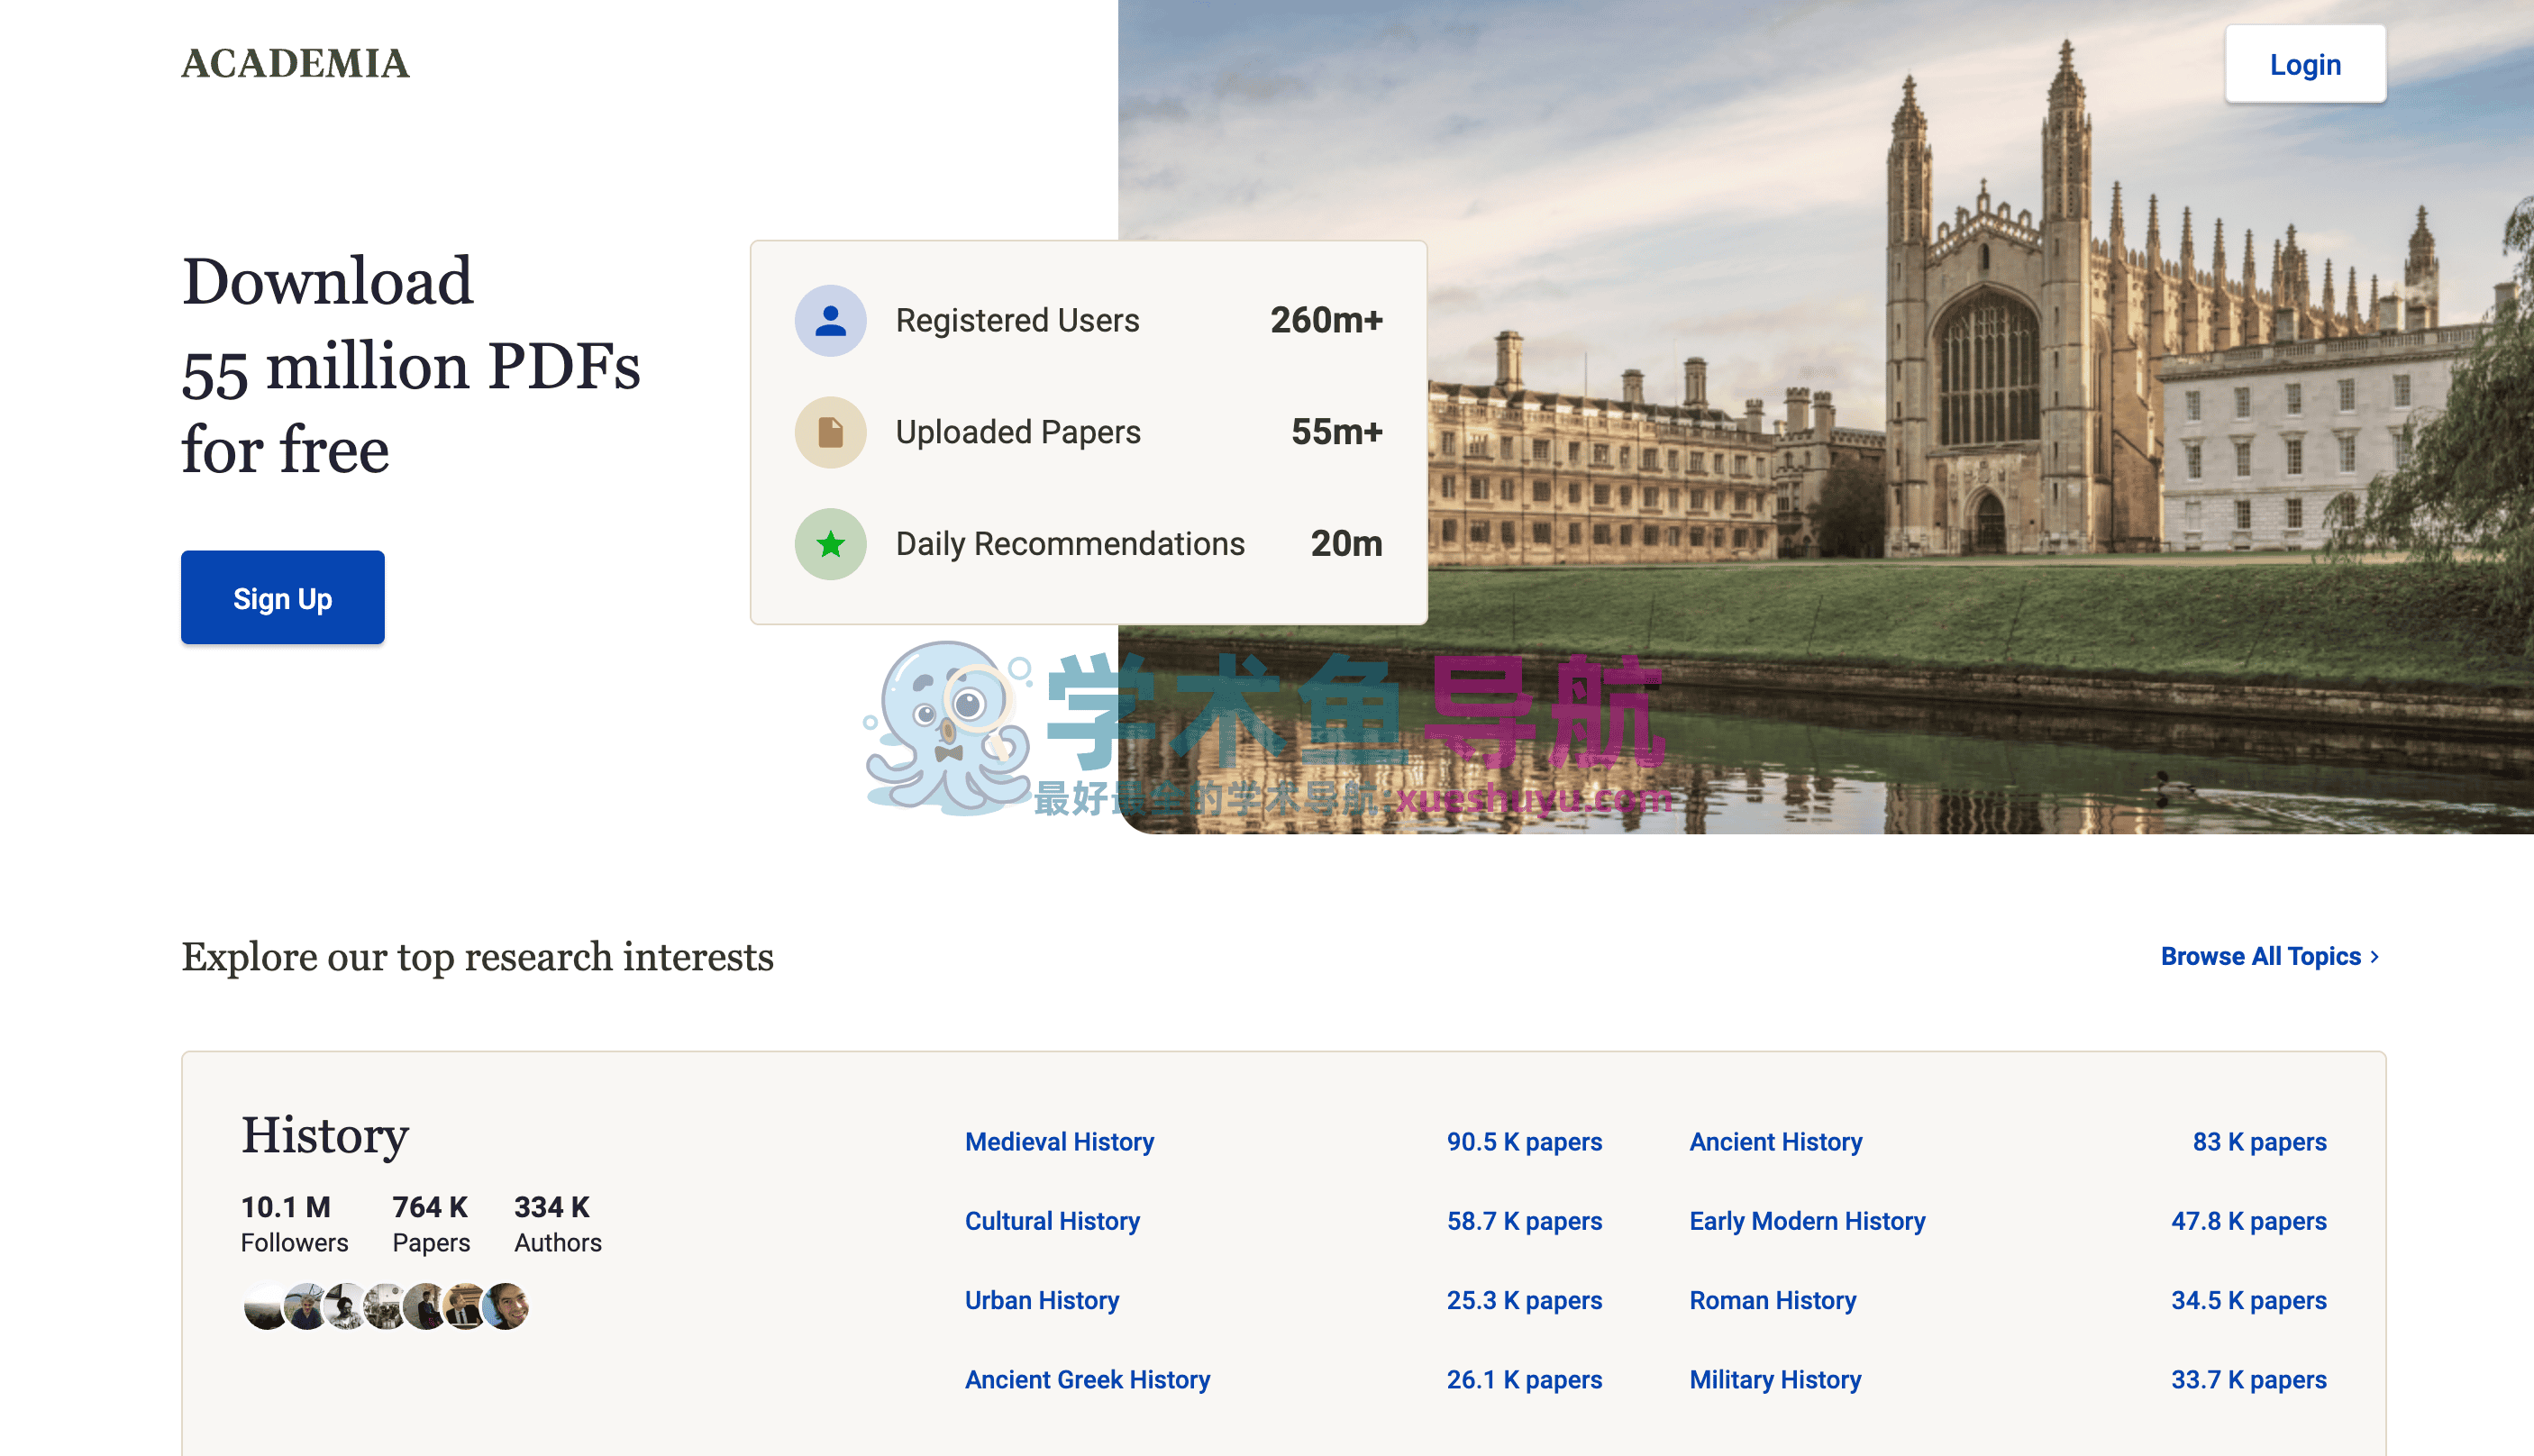Image resolution: width=2534 pixels, height=1456 pixels.
Task: Click the Login button
Action: pos(2304,64)
